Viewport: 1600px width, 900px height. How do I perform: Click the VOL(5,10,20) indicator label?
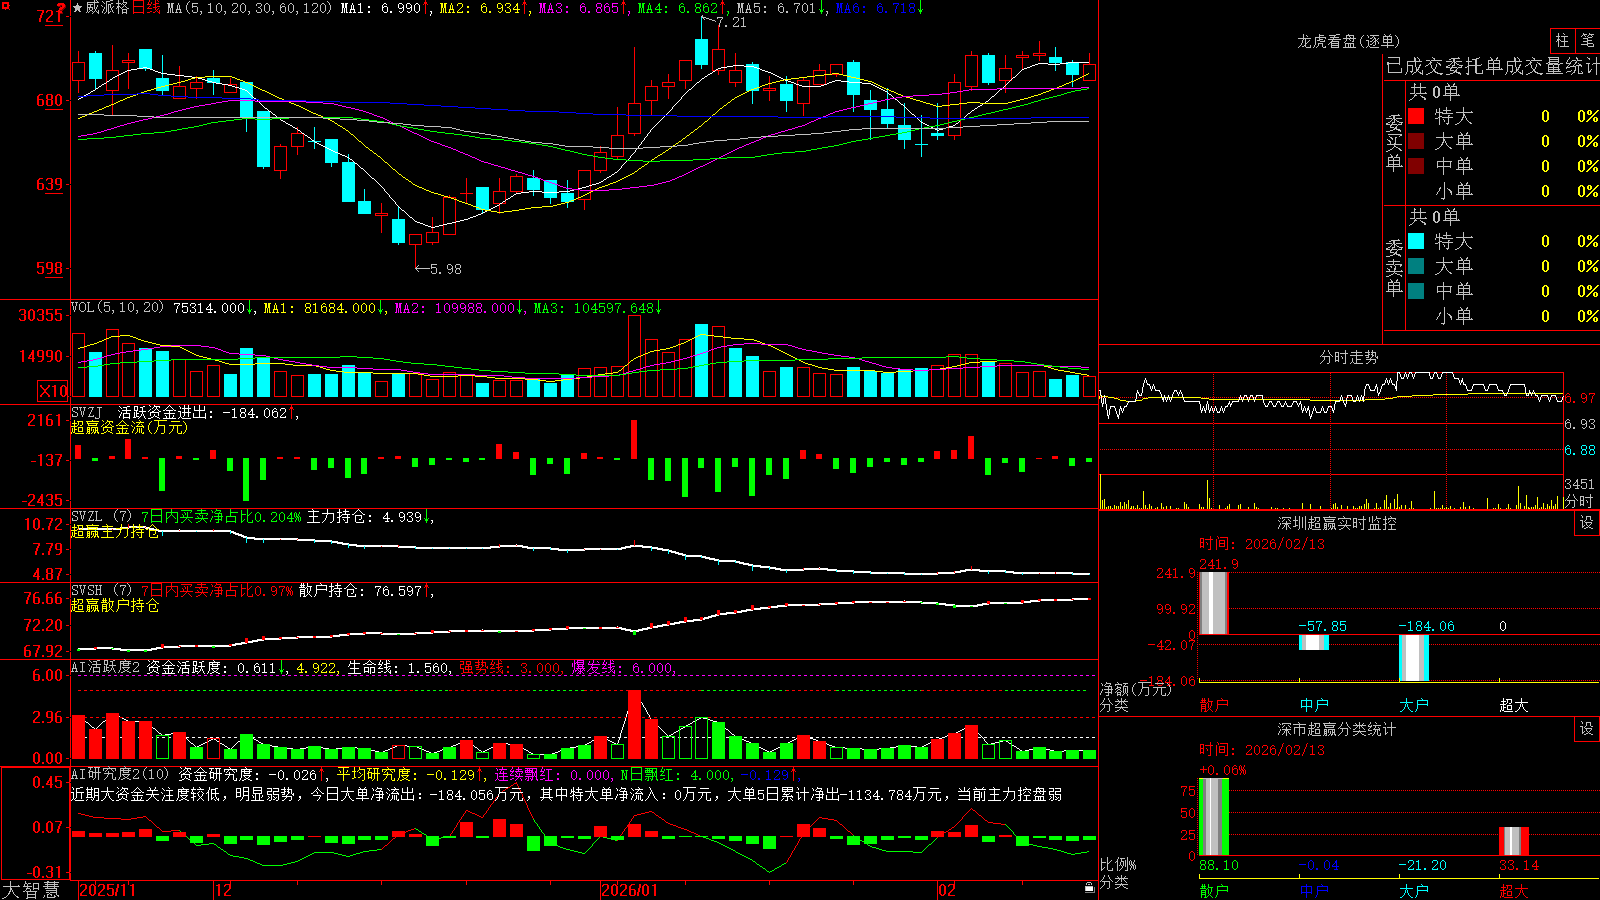[117, 308]
